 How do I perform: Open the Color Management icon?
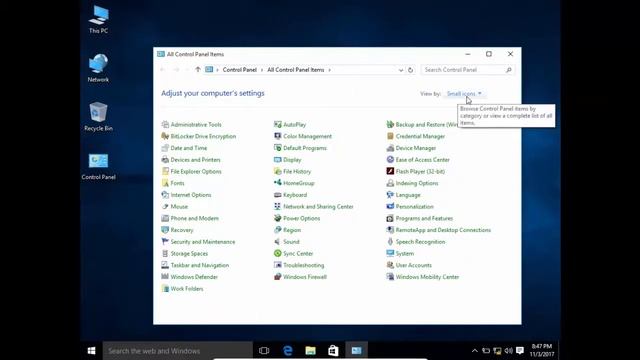[278, 136]
